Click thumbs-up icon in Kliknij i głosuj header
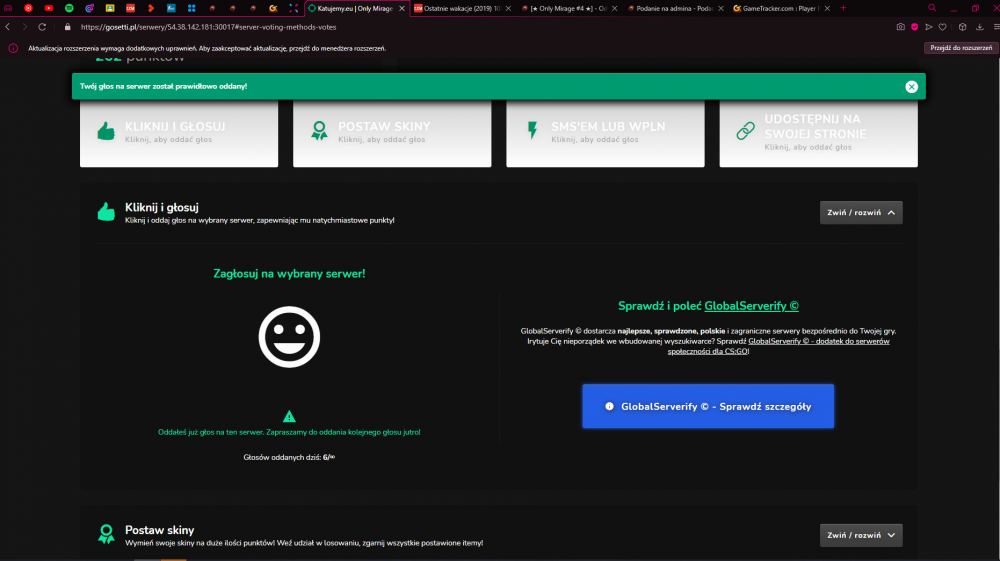The height and width of the screenshot is (561, 1000). [106, 211]
